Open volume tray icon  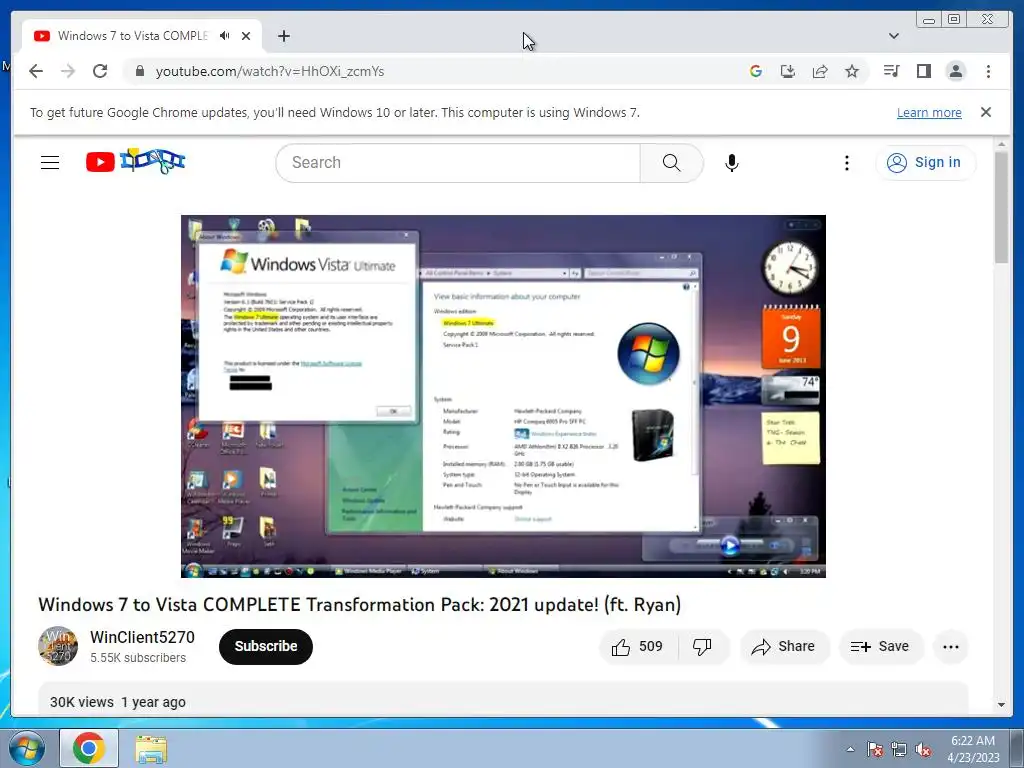coord(923,749)
